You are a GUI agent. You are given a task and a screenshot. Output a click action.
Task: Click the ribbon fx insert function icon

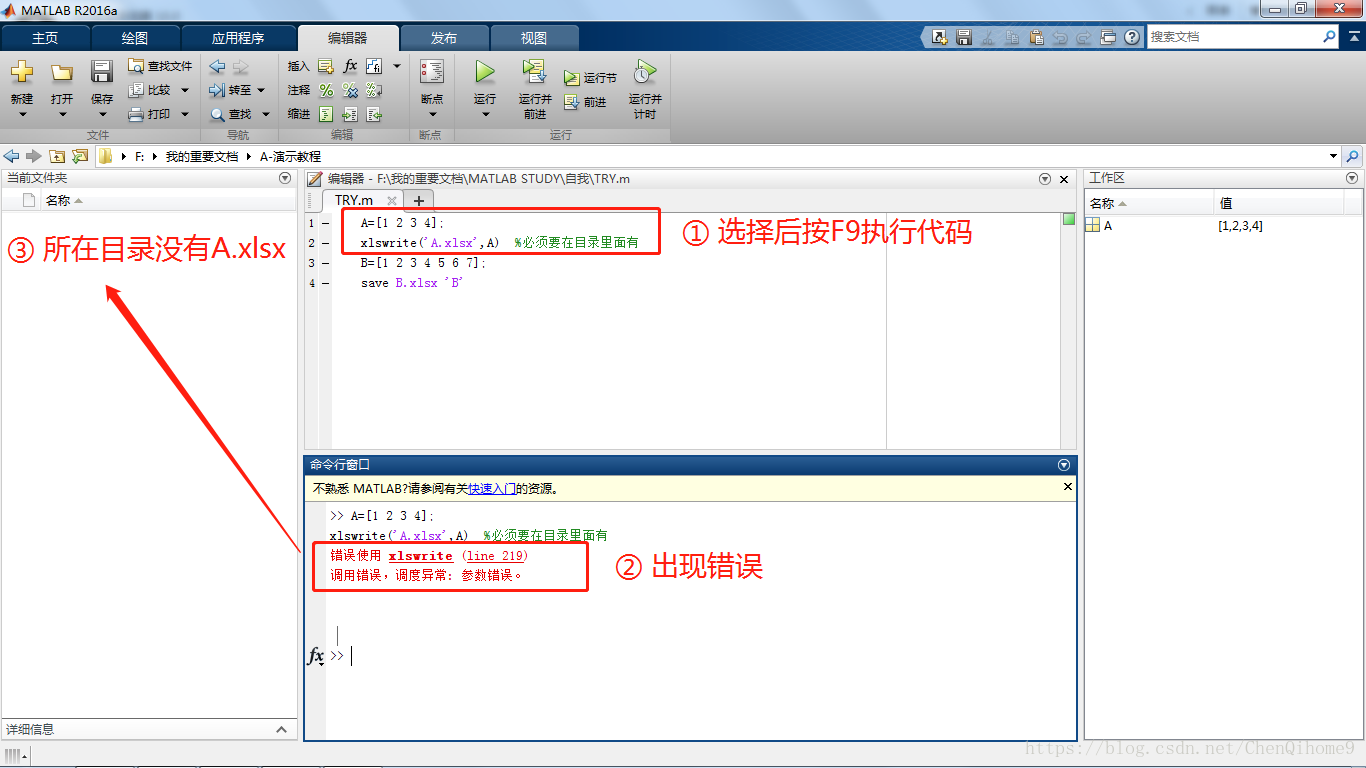coord(350,66)
